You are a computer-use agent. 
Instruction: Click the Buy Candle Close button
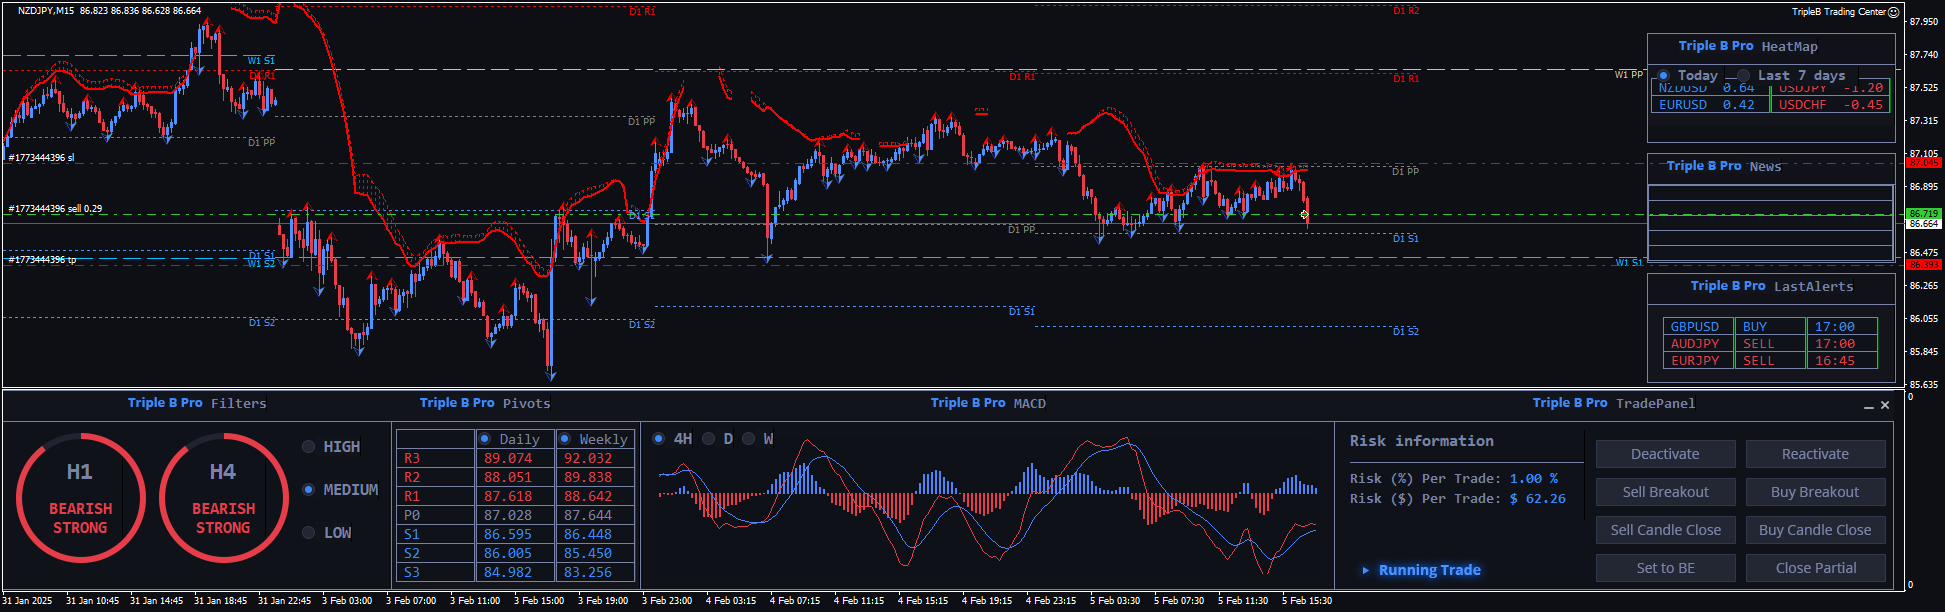coord(1815,530)
